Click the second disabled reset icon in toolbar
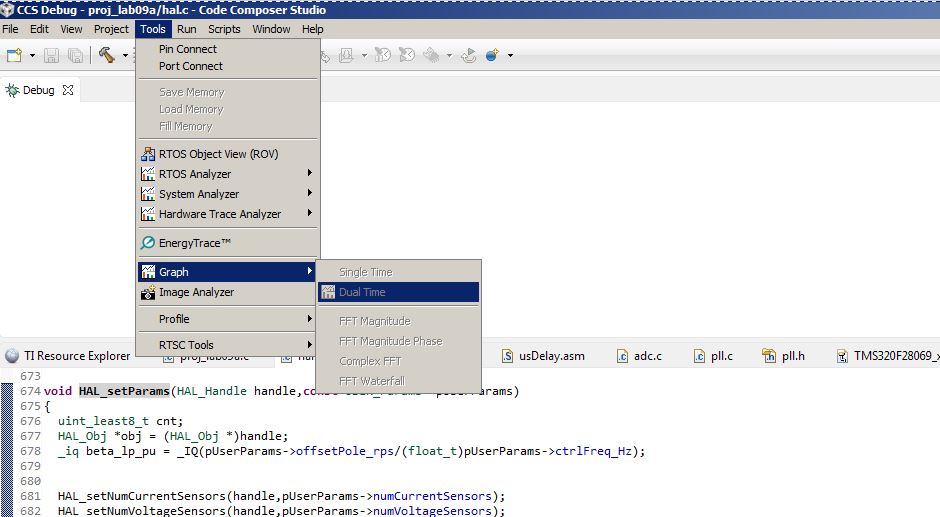Screen dimensions: 940x517 coord(407,55)
